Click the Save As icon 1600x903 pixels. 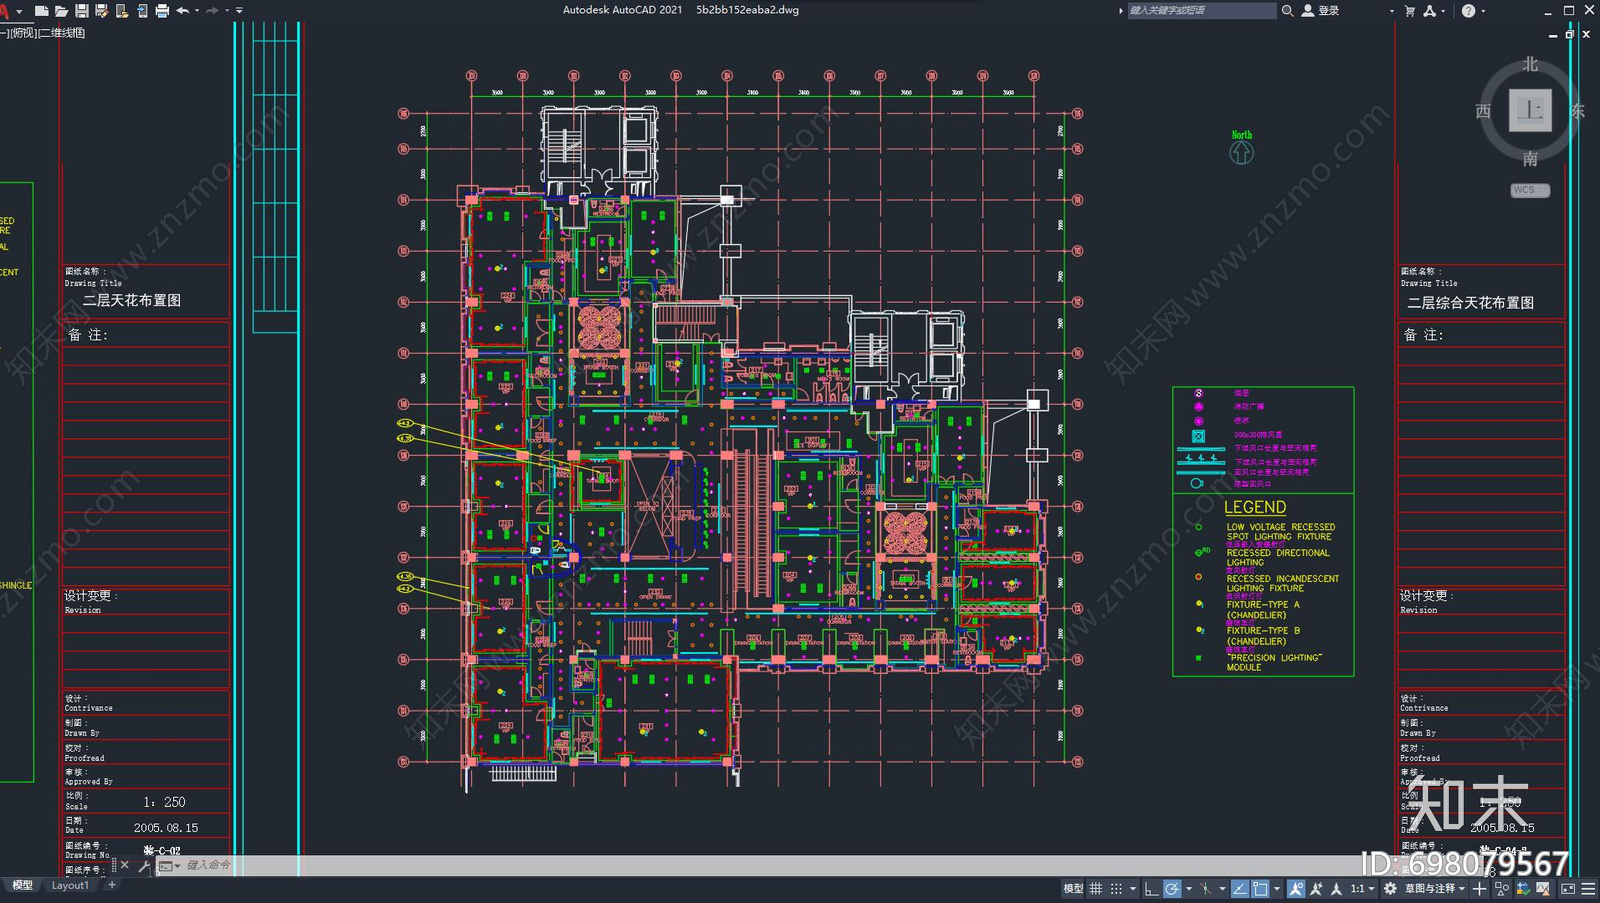click(x=101, y=10)
